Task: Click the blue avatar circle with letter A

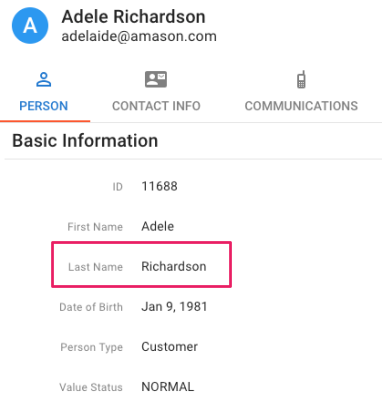Action: (30, 25)
